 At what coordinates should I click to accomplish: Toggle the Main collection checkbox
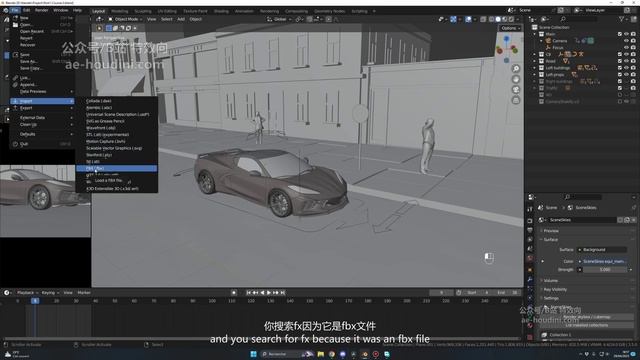(620, 34)
